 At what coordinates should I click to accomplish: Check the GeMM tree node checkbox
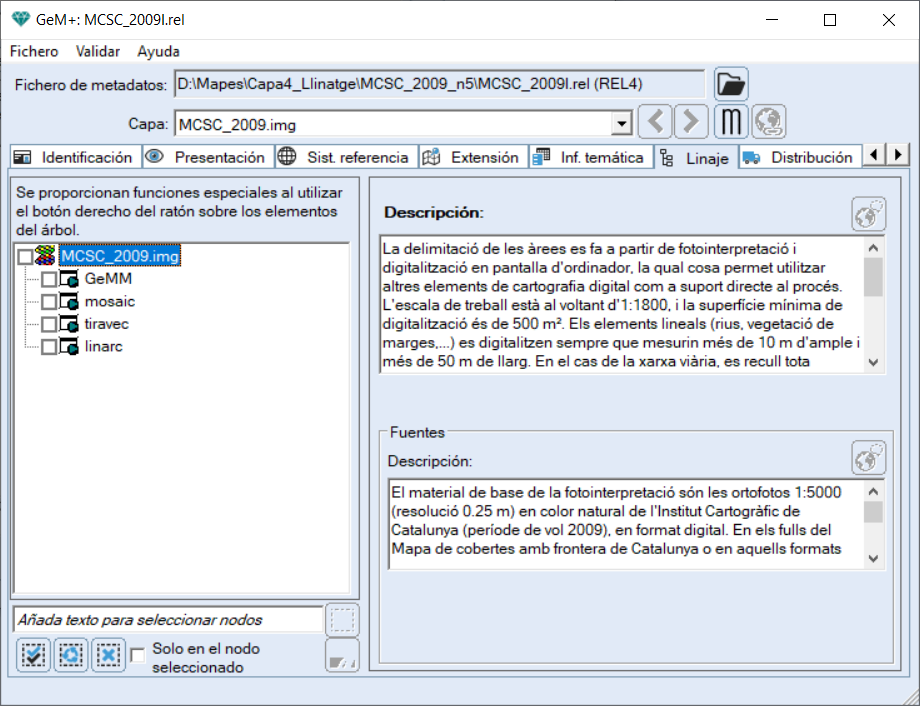(x=48, y=280)
